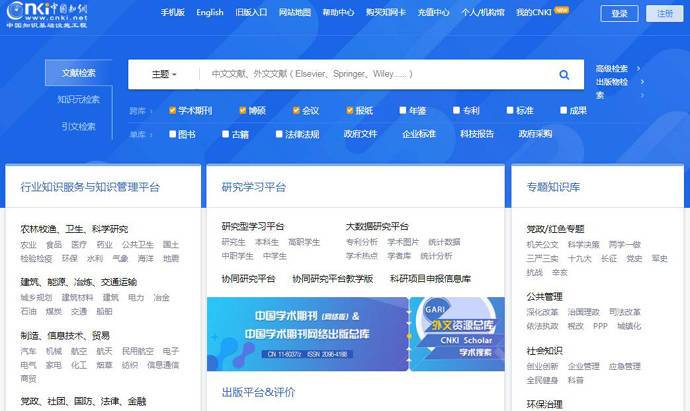Click the 外文资源总库 CNKI Scholar banner
The width and height of the screenshot is (690, 411).
point(458,334)
